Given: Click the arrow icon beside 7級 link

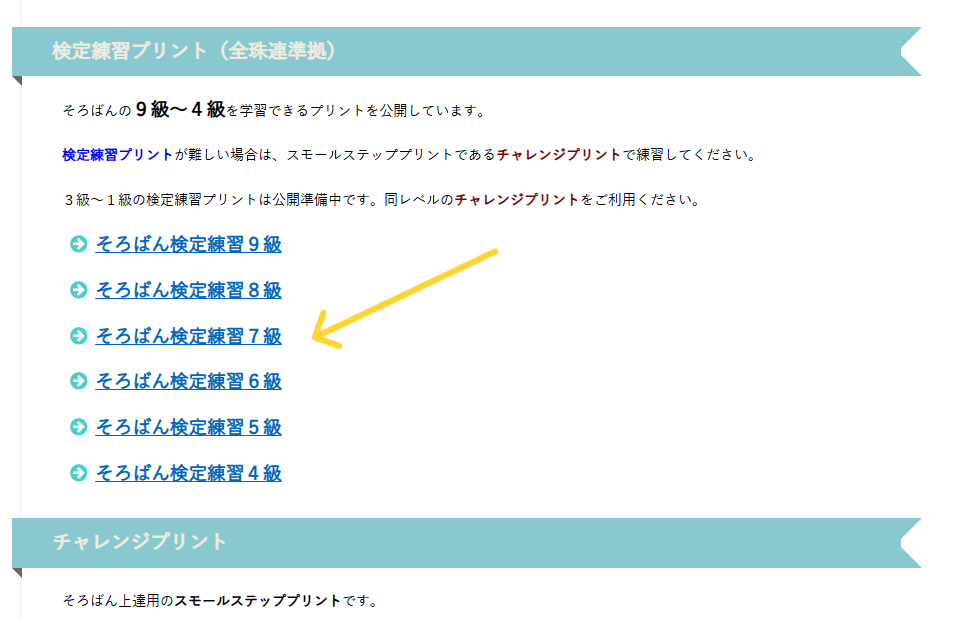Looking at the screenshot, I should [x=79, y=336].
